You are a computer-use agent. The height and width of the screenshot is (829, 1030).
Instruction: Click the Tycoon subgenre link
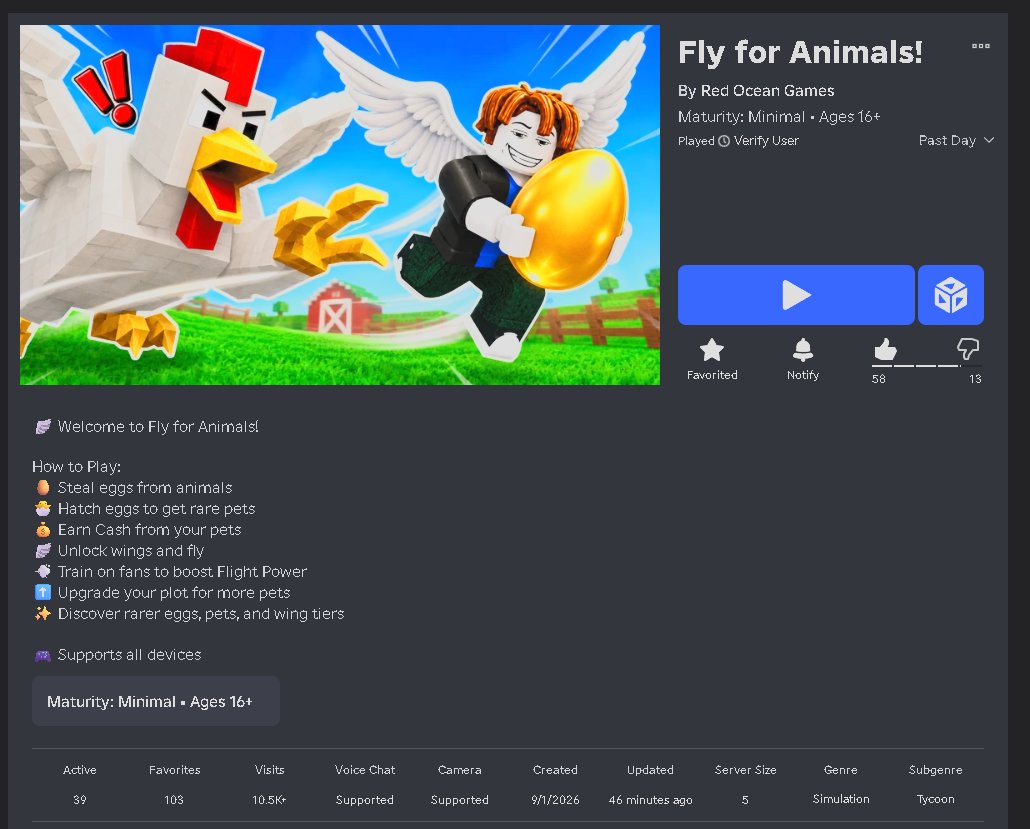coord(935,799)
